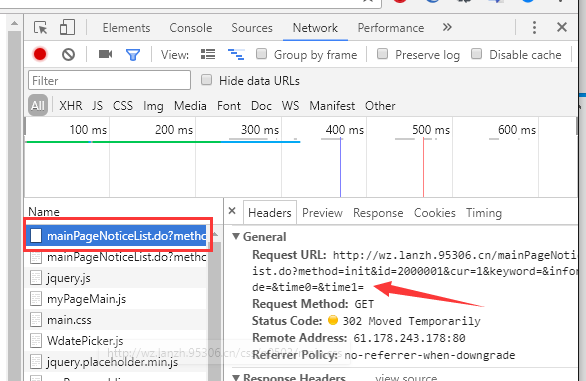Open the Sources tab
Screen dimensions: 586x381
252,28
